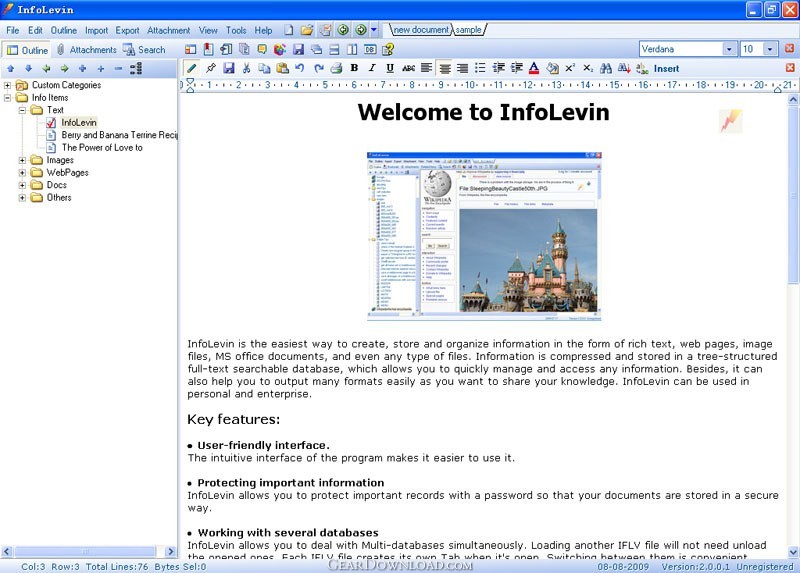This screenshot has width=800, height=573.
Task: Open the navigation history dropdown arrow
Action: point(374,30)
